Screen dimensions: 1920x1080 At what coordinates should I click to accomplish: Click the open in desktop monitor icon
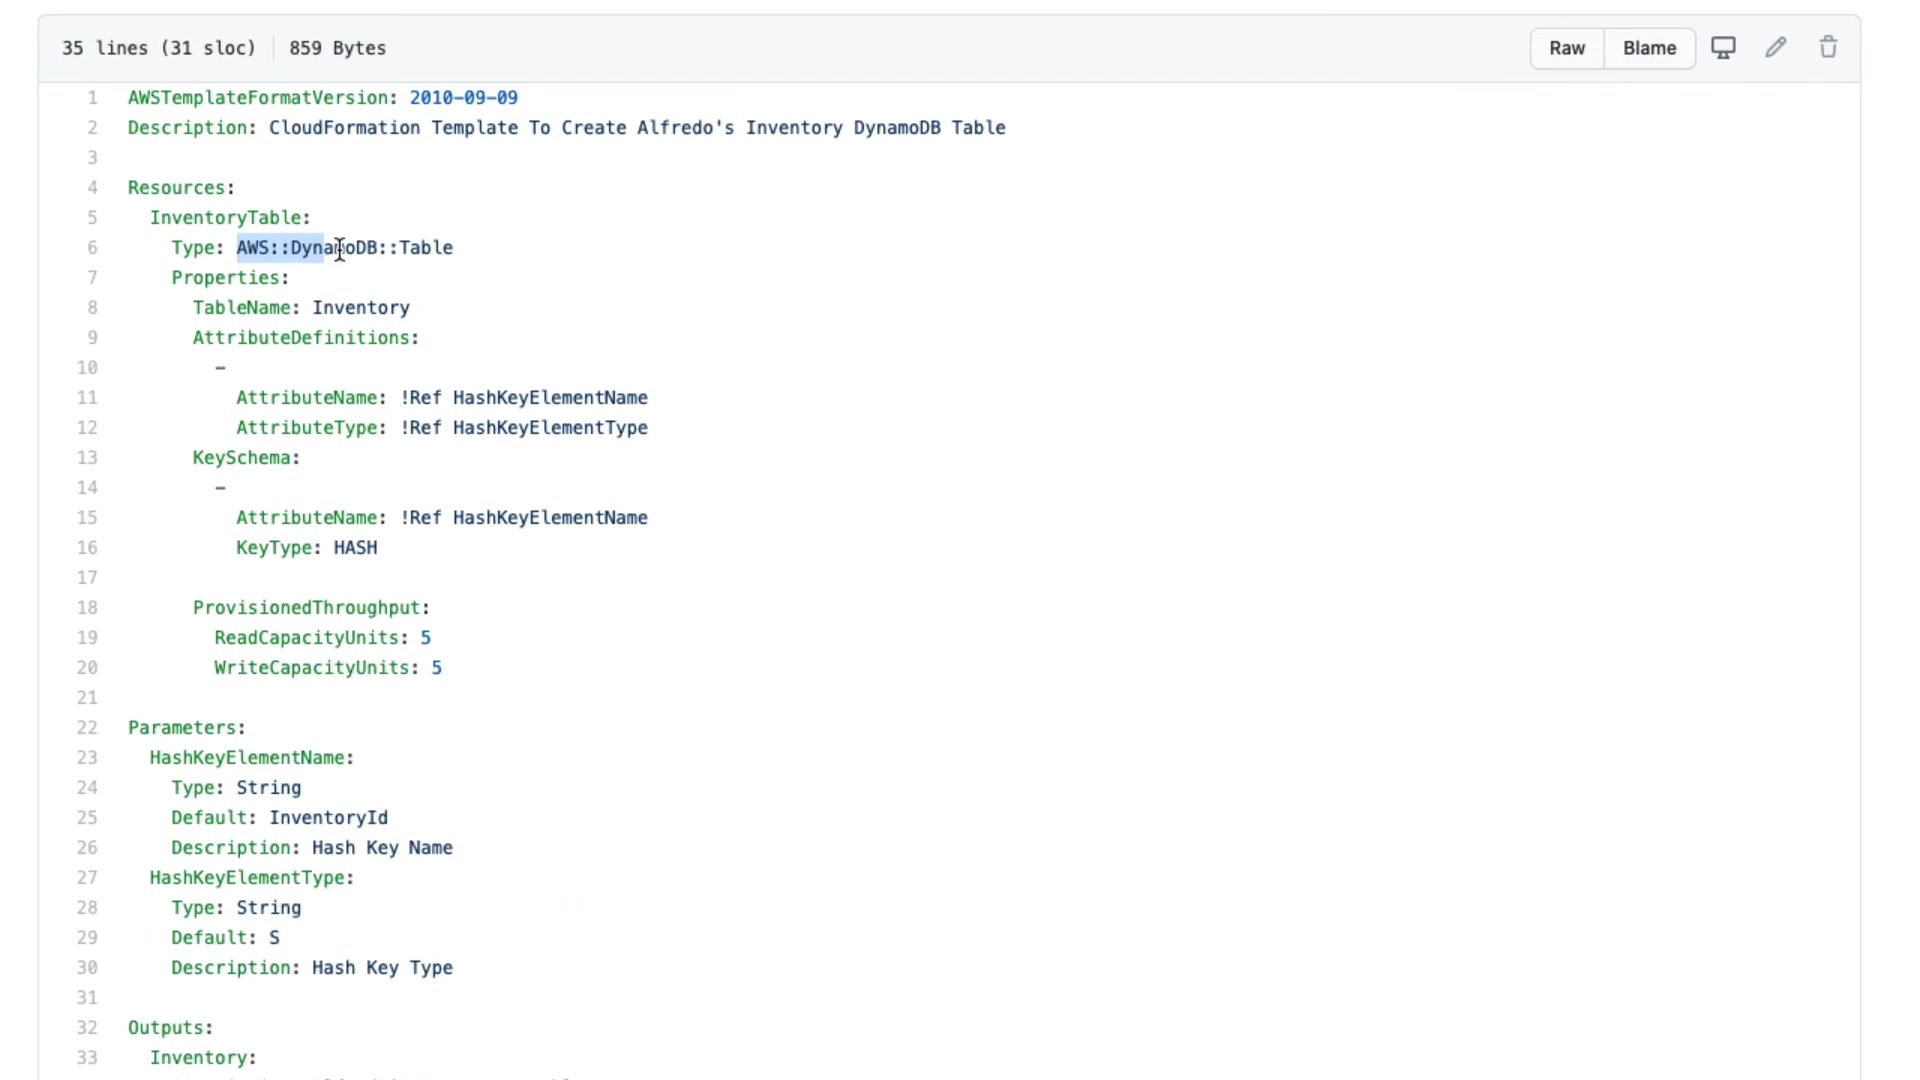(1723, 48)
